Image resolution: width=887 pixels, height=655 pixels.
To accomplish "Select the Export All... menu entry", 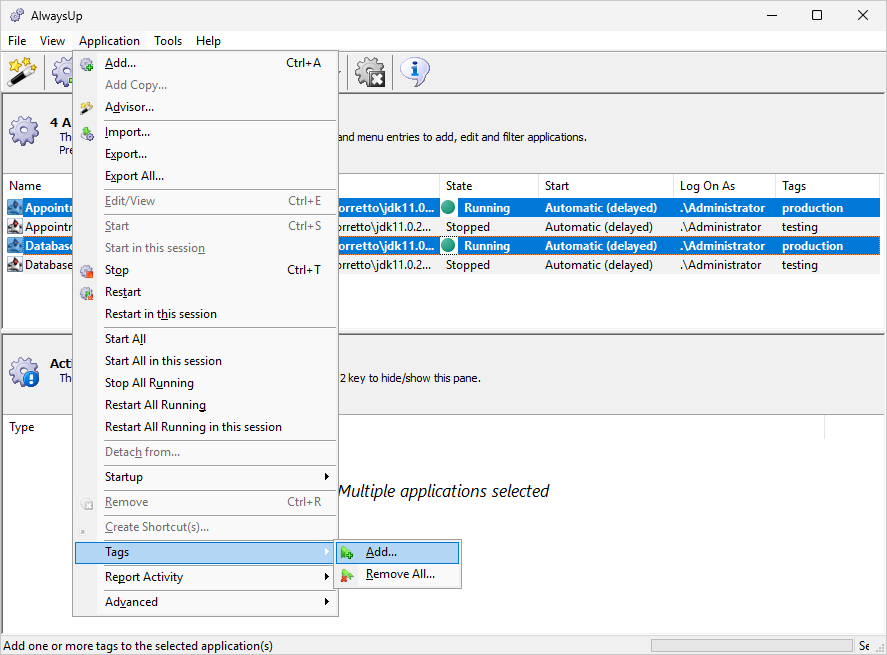I will click(206, 176).
